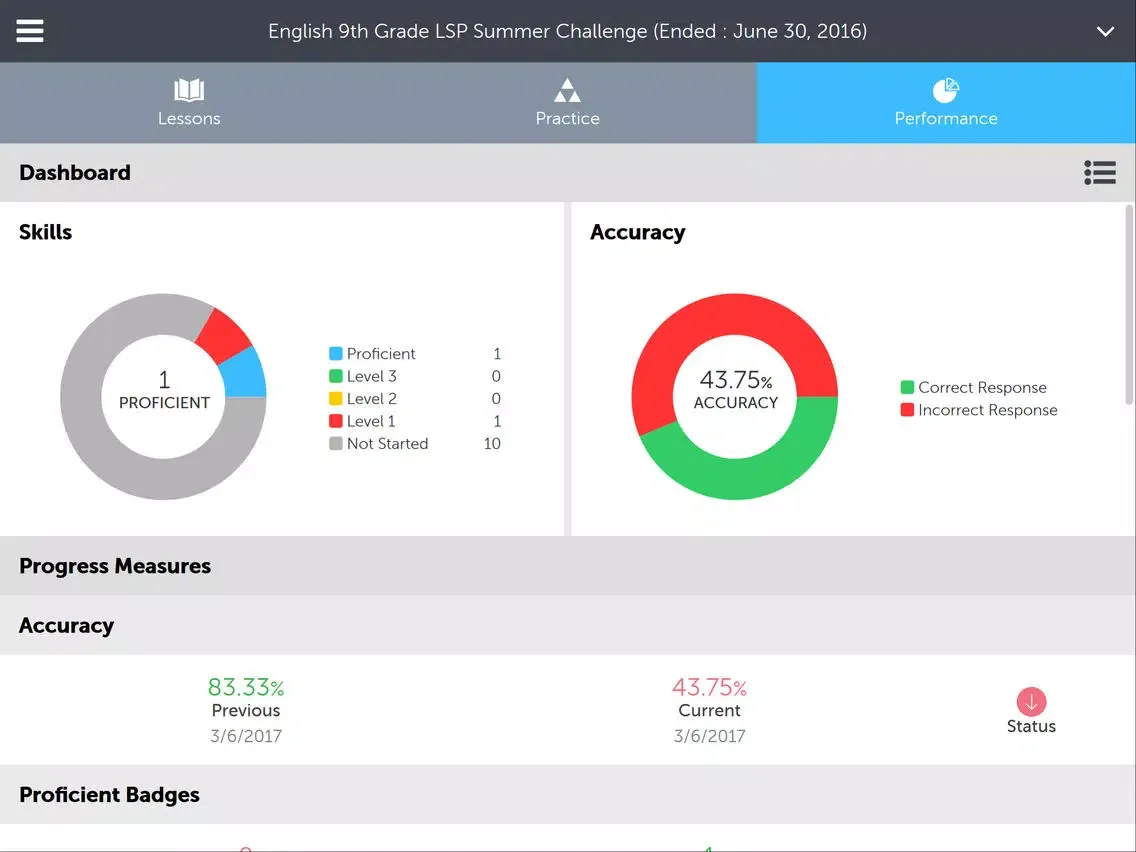
Task: Click the Skills donut chart center
Action: tap(164, 391)
